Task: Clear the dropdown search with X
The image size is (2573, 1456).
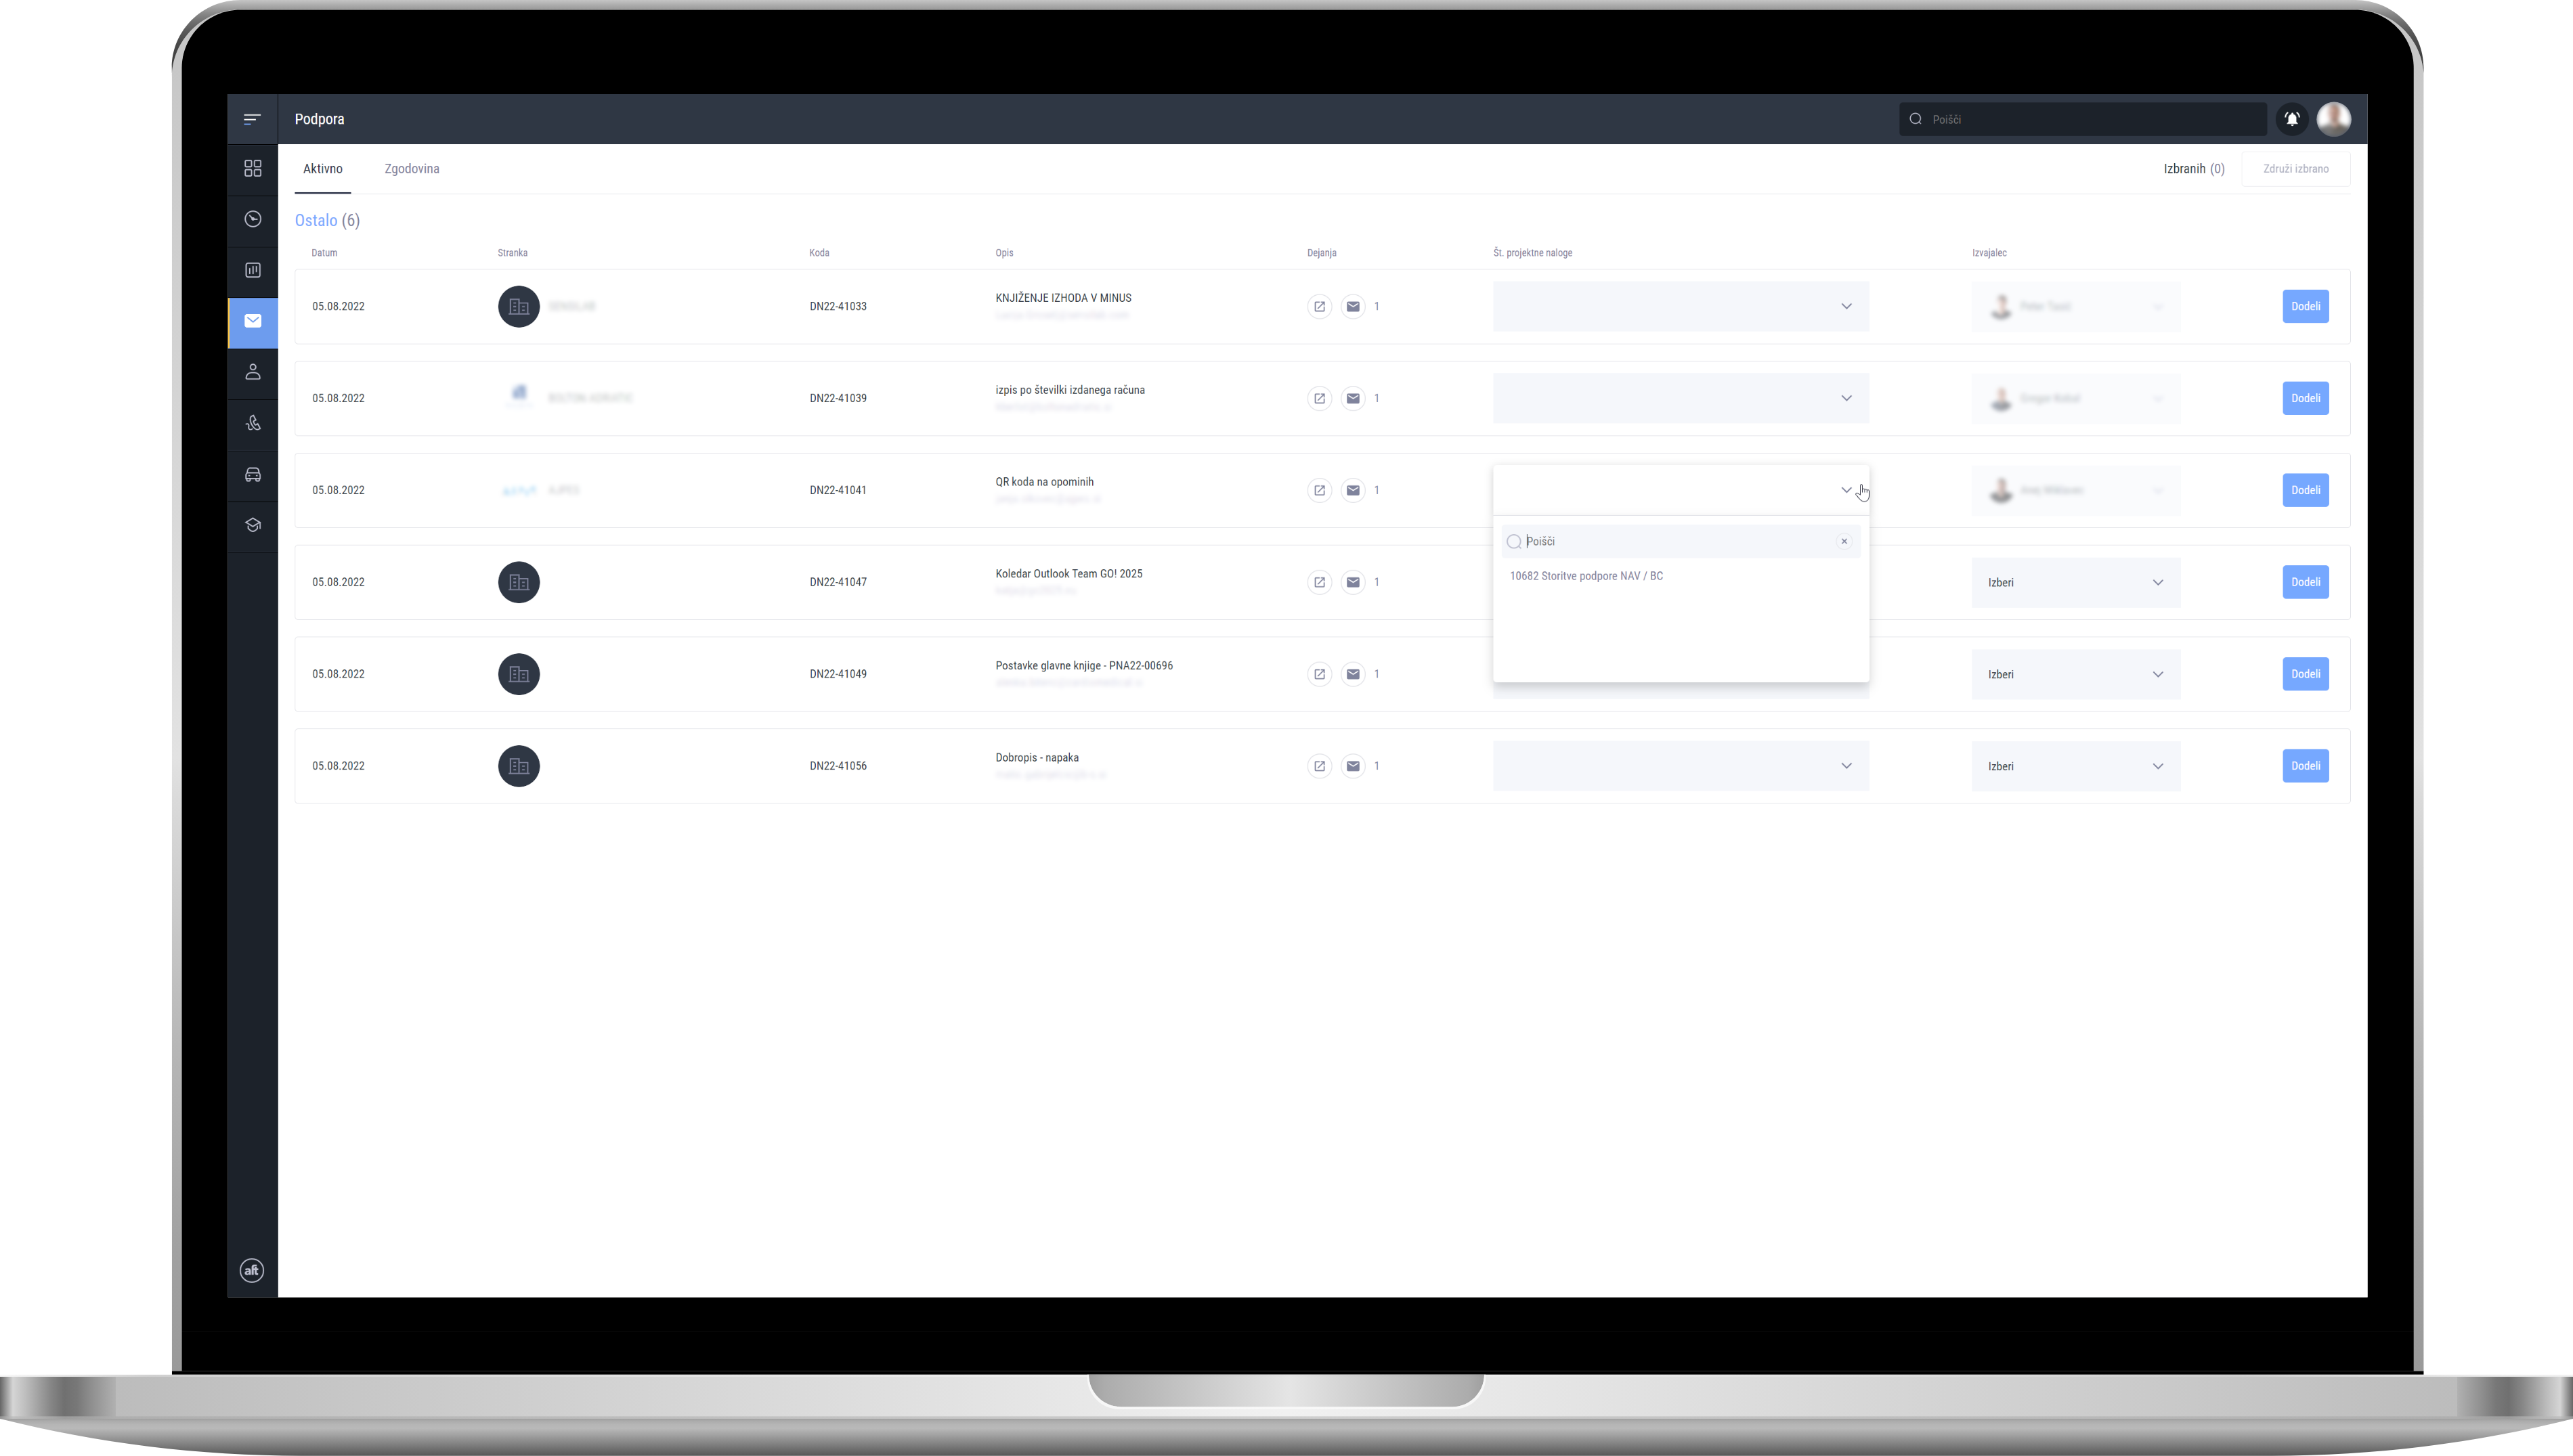Action: 1843,541
